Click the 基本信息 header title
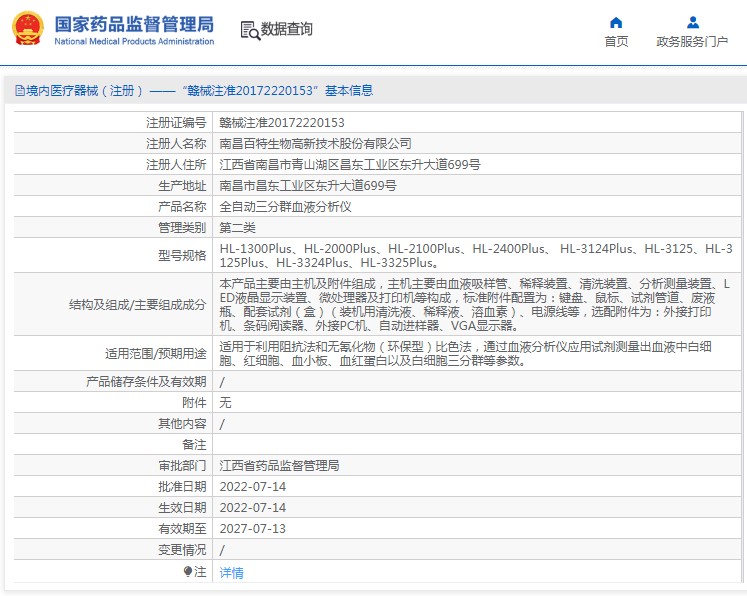Viewport: 747px width, 596px height. 349,91
